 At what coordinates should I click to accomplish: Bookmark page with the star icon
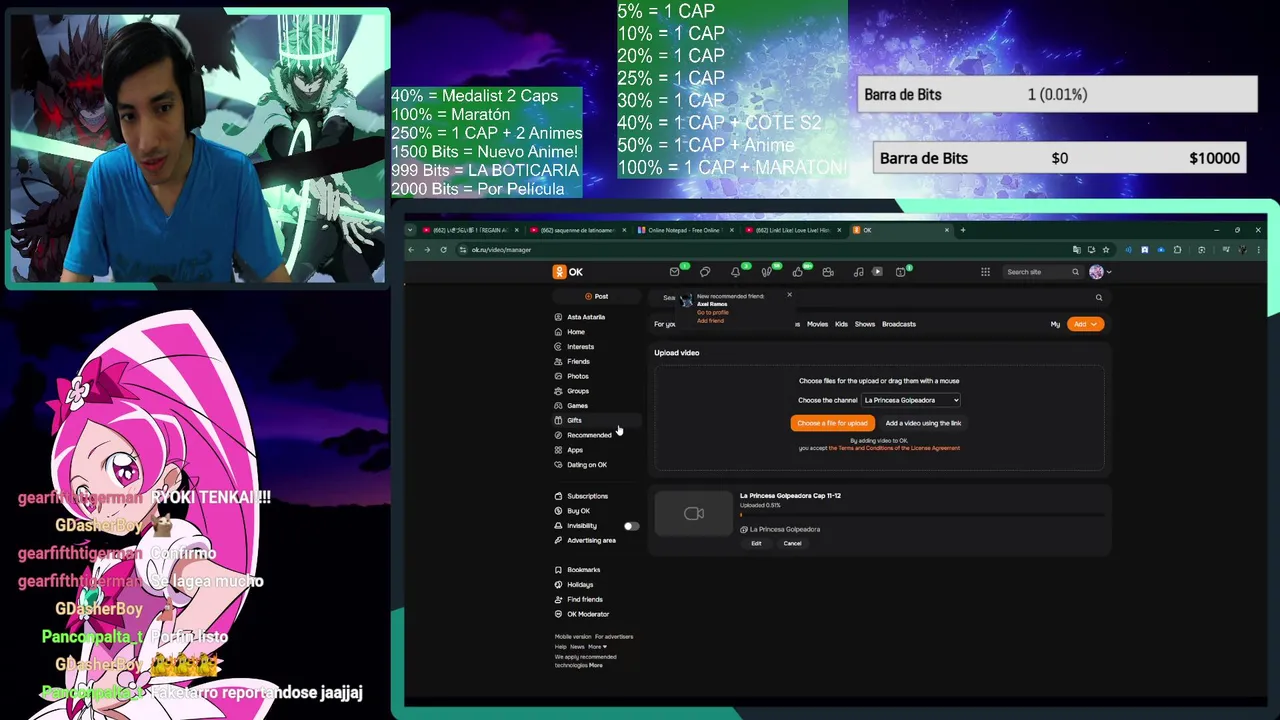[1105, 250]
